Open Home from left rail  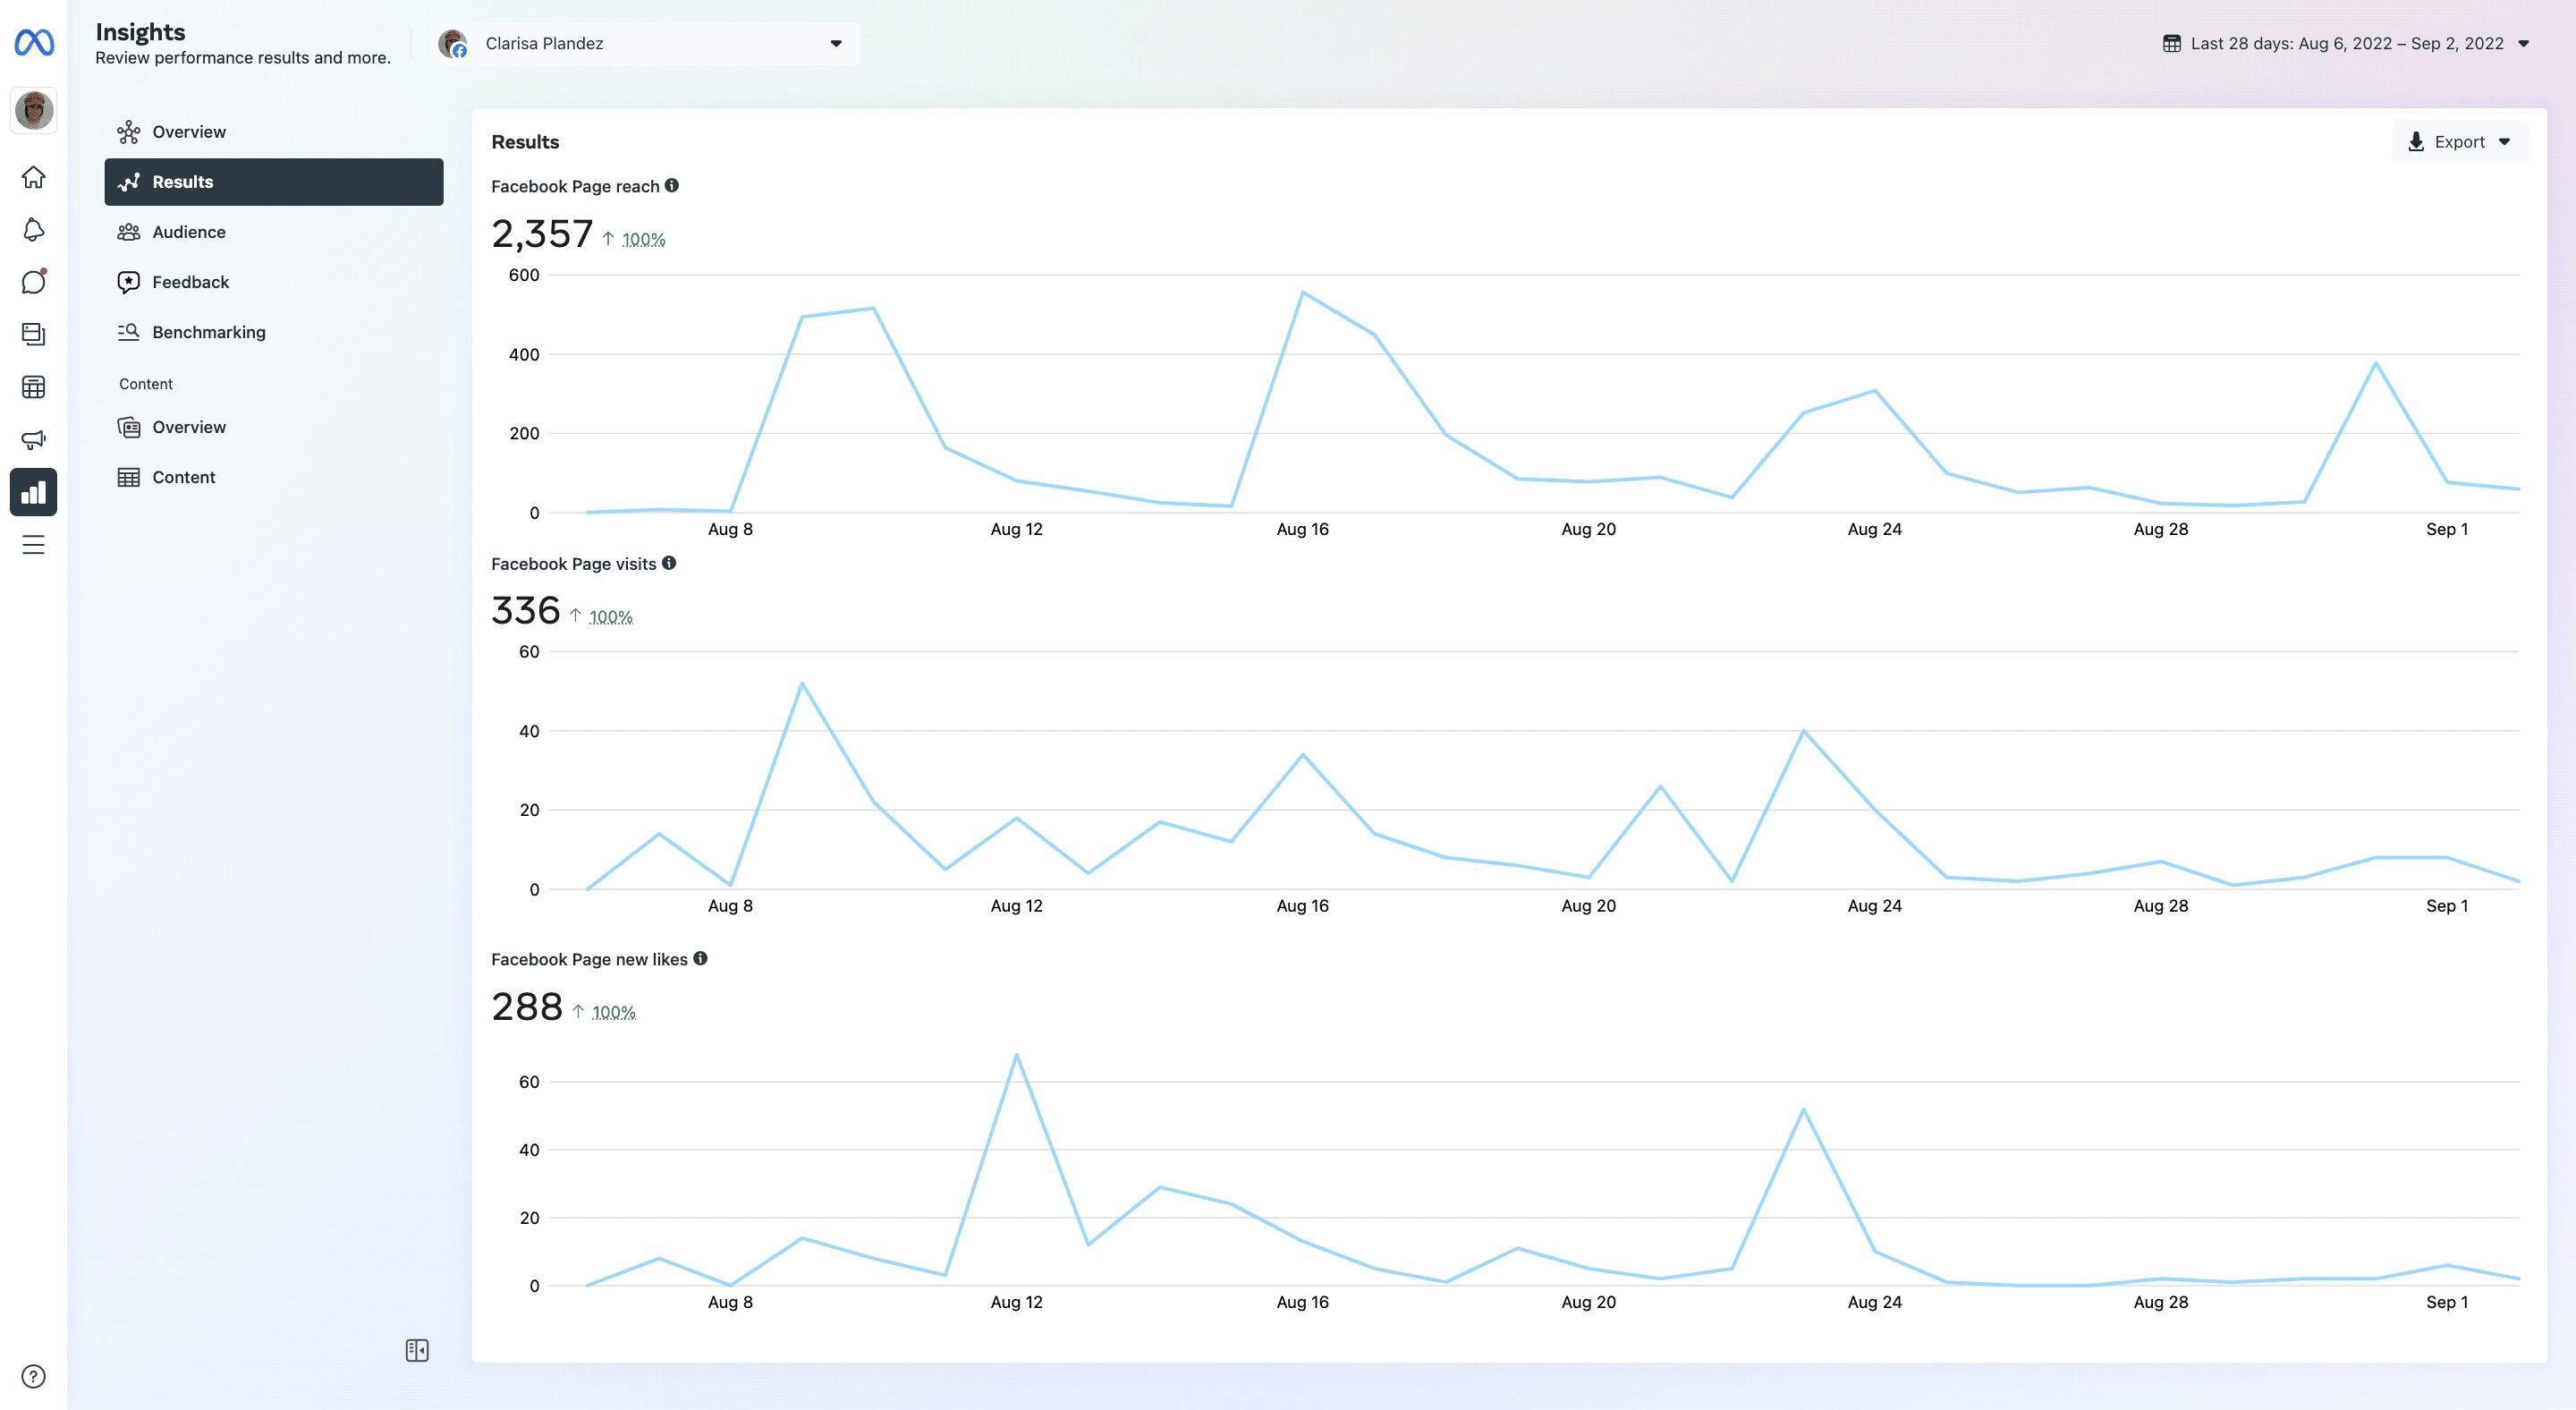(34, 177)
